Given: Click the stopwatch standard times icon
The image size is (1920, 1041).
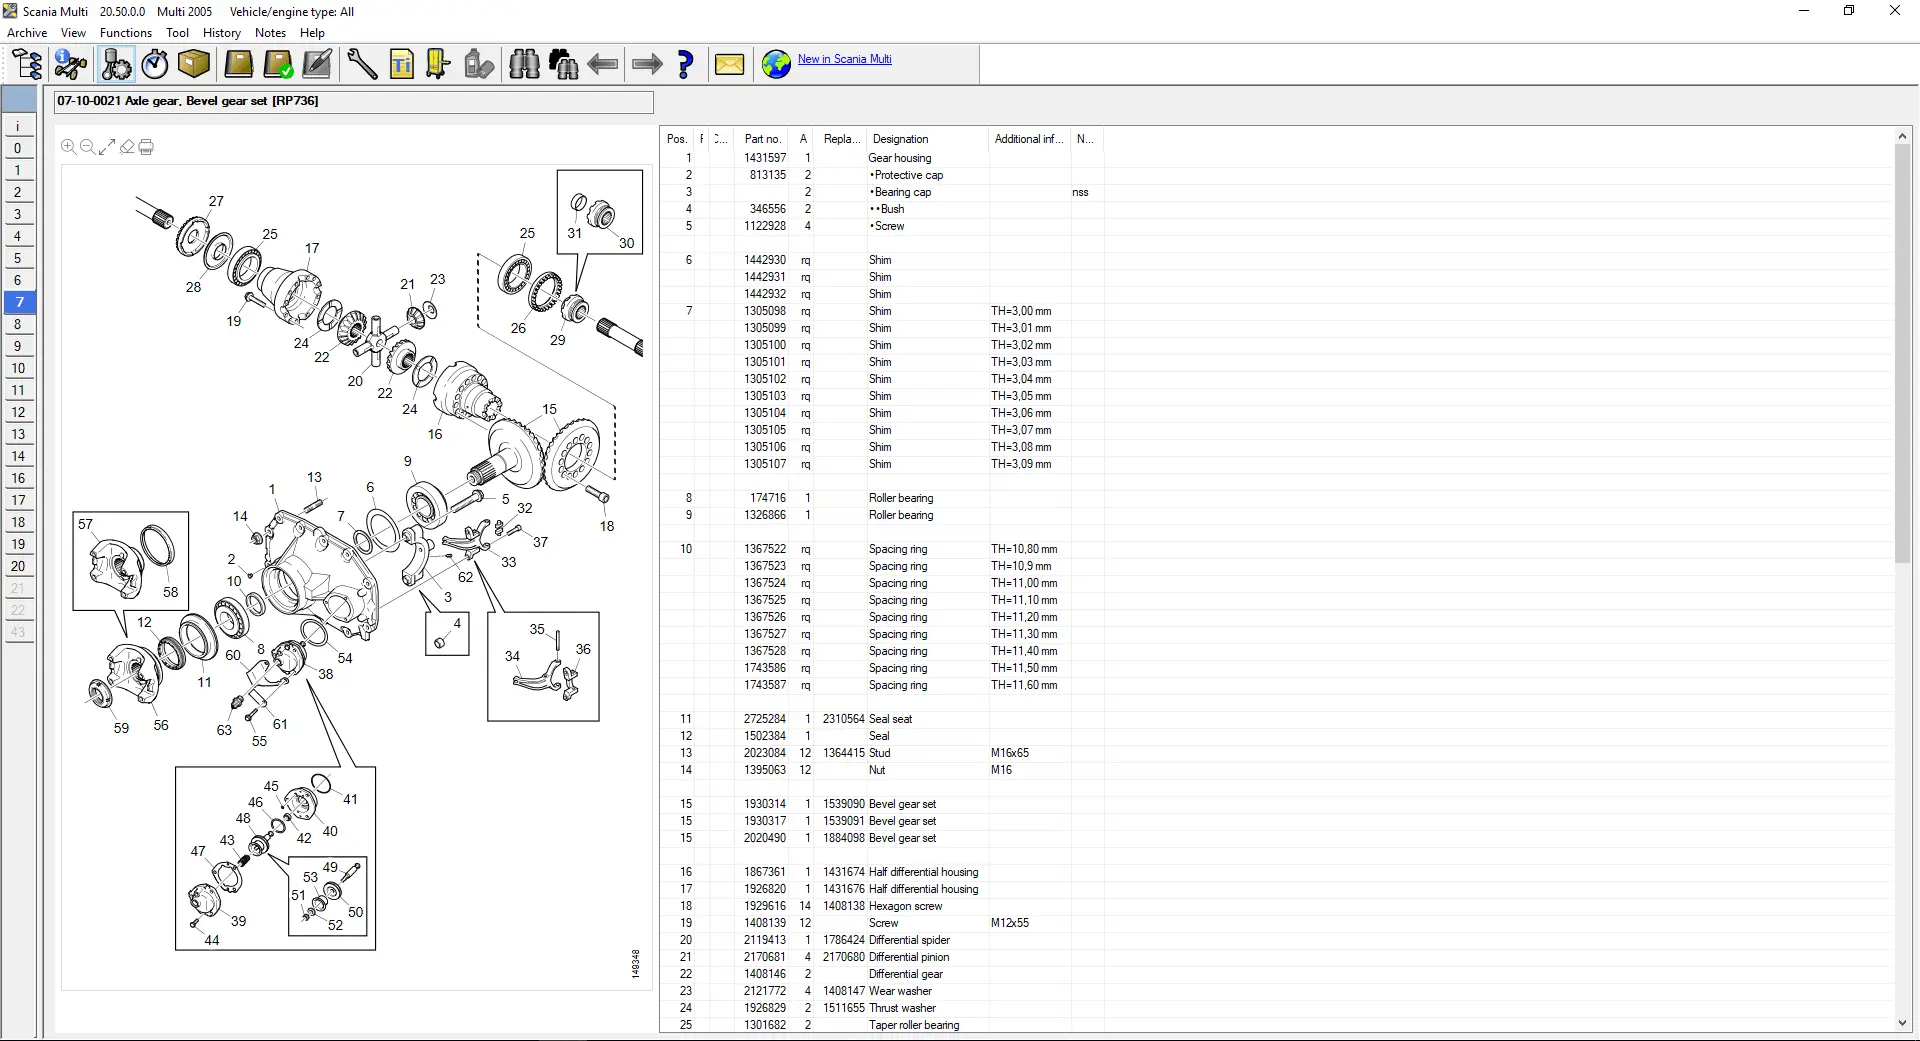Looking at the screenshot, I should pyautogui.click(x=155, y=65).
